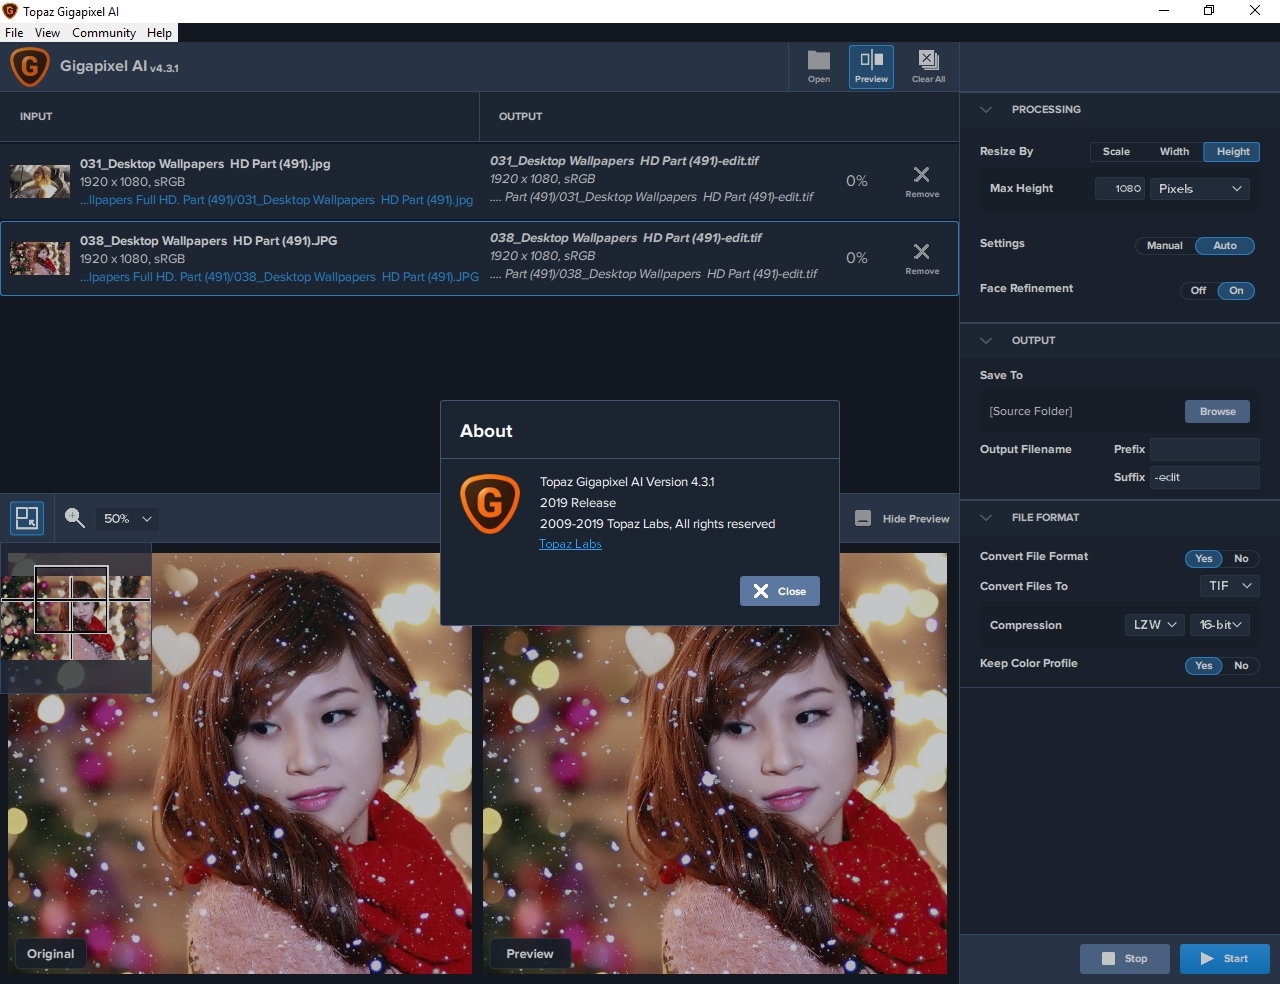Screen dimensions: 1280x984
Task: Select the Width resize tab
Action: [1174, 152]
